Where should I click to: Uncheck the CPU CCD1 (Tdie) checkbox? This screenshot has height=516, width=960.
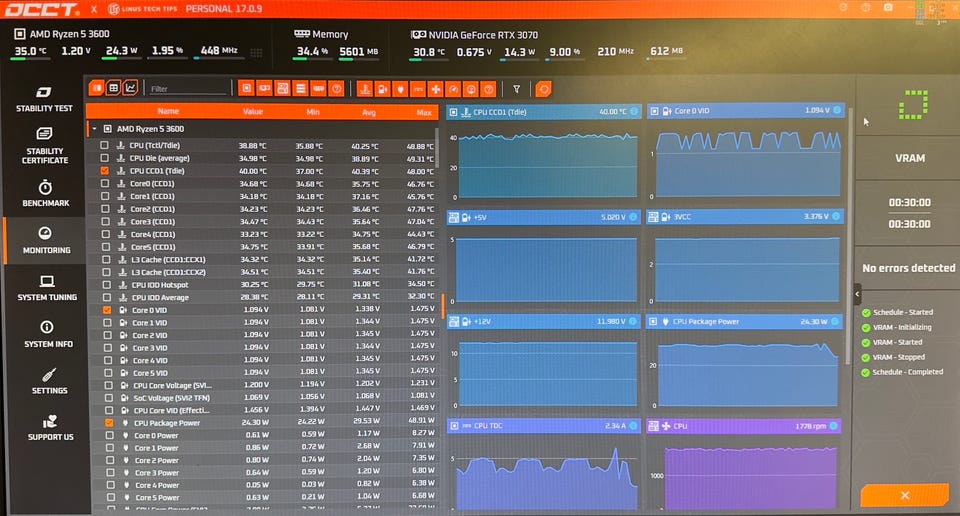point(105,171)
